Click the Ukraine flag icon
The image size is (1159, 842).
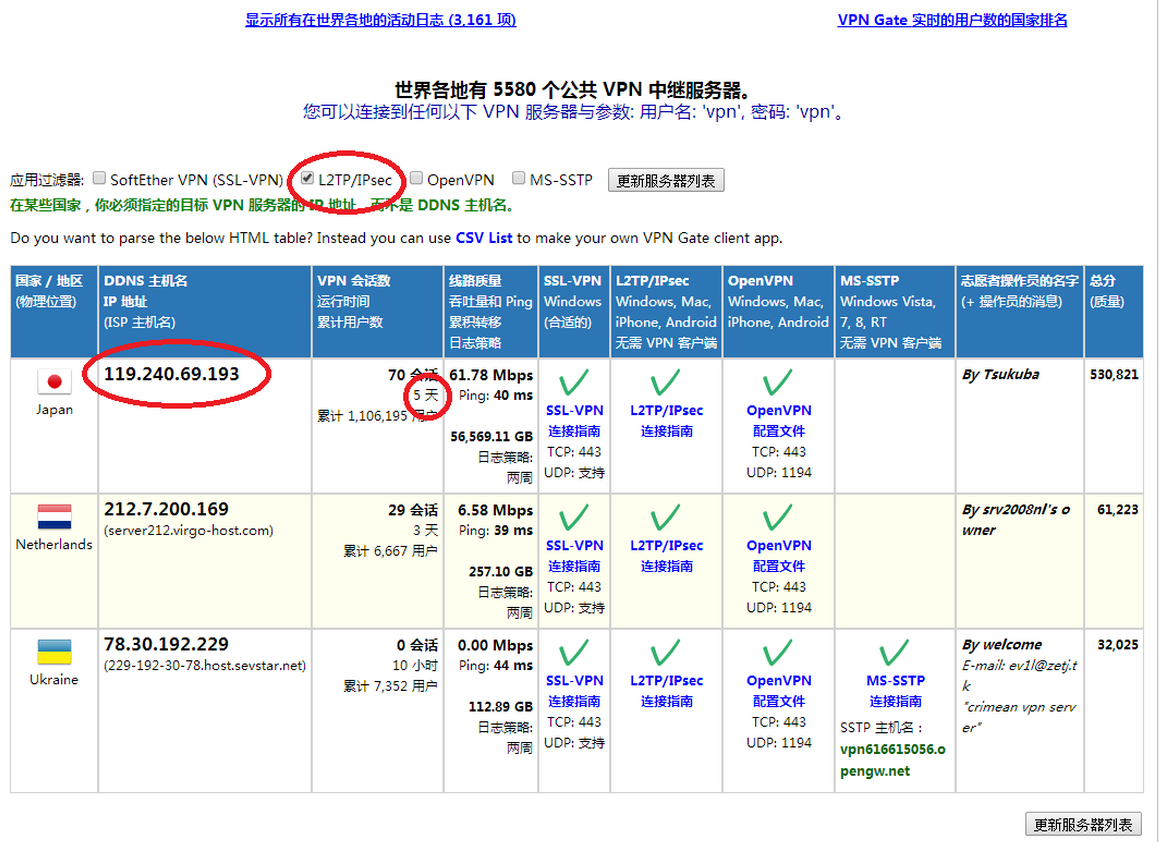click(x=54, y=652)
